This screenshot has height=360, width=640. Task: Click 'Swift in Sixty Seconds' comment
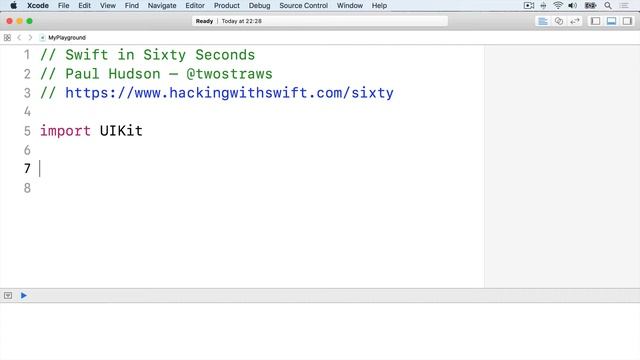click(160, 55)
